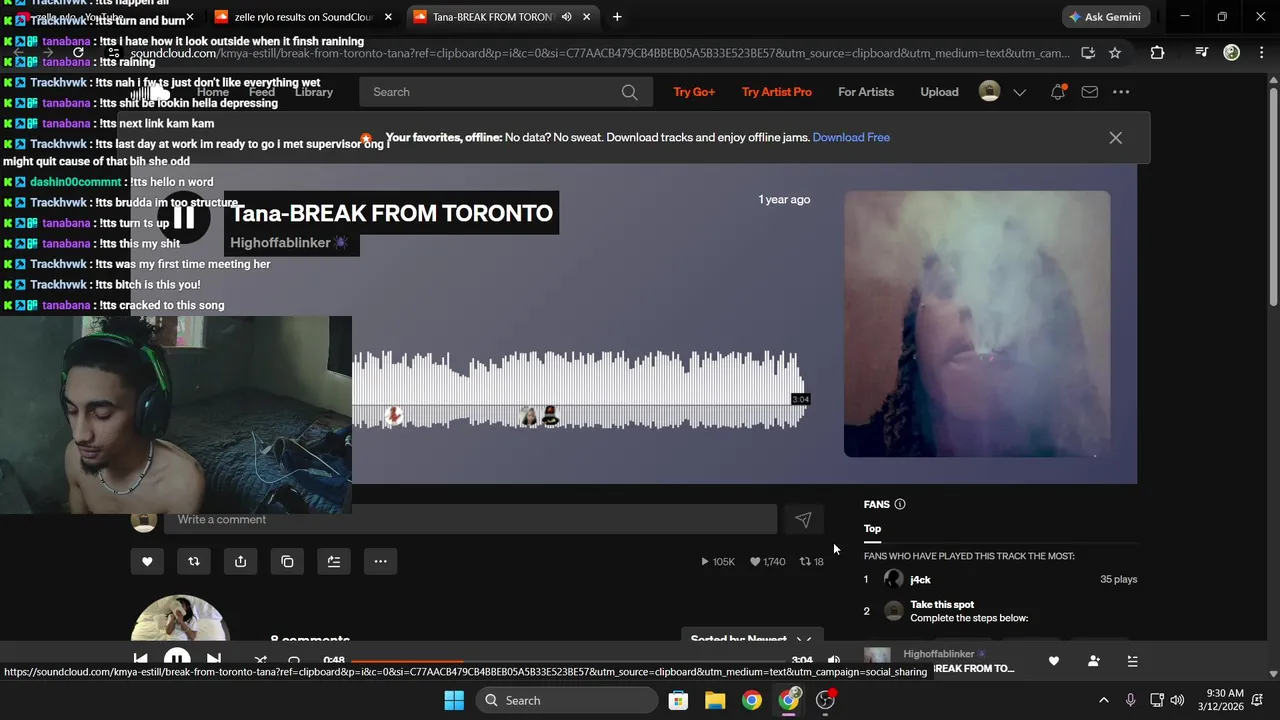Click the info icon next to FANS
Image resolution: width=1280 pixels, height=720 pixels.
coord(900,505)
